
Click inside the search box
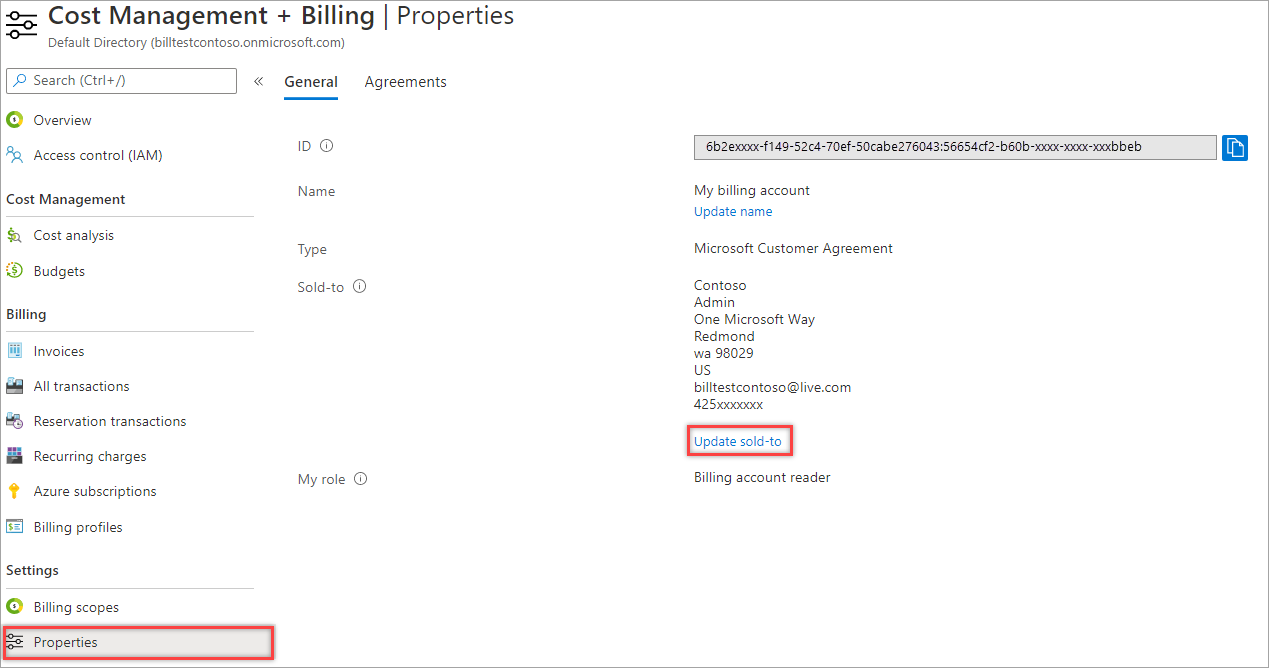pos(120,80)
